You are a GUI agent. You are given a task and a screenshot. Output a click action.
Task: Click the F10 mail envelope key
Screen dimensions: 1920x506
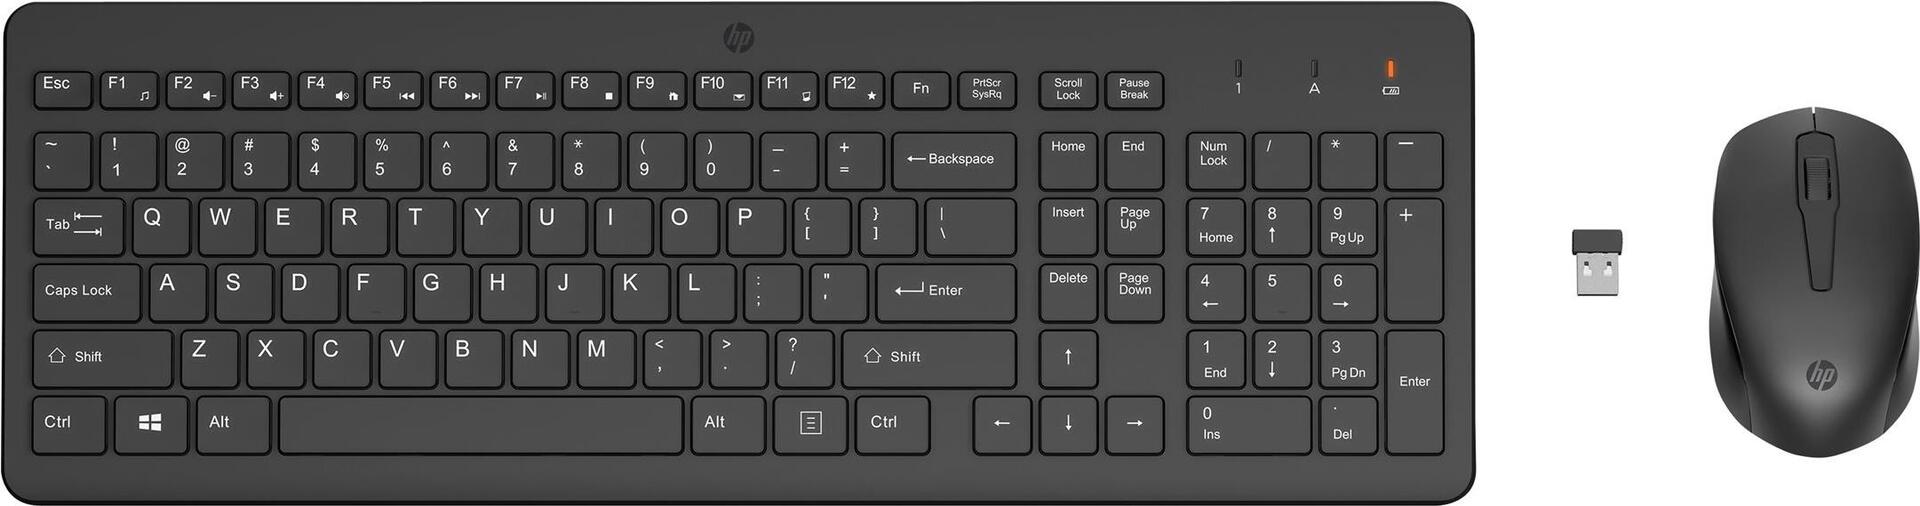pos(723,89)
